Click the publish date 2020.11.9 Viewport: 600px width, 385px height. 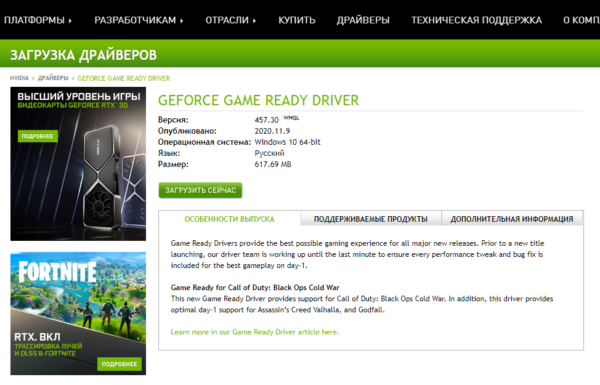tap(272, 131)
